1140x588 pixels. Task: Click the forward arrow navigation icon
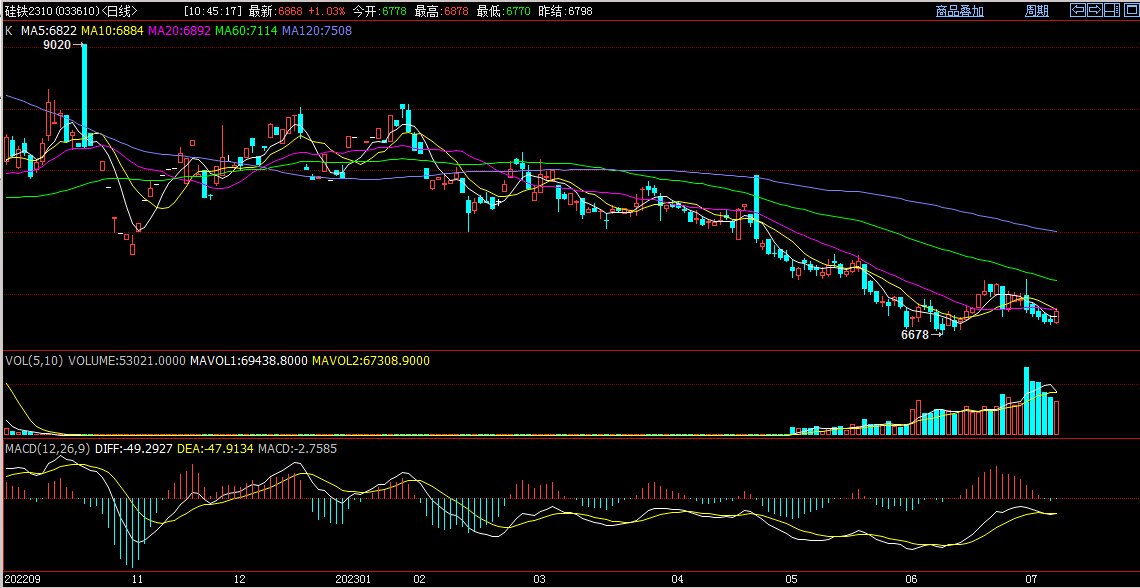1094,10
